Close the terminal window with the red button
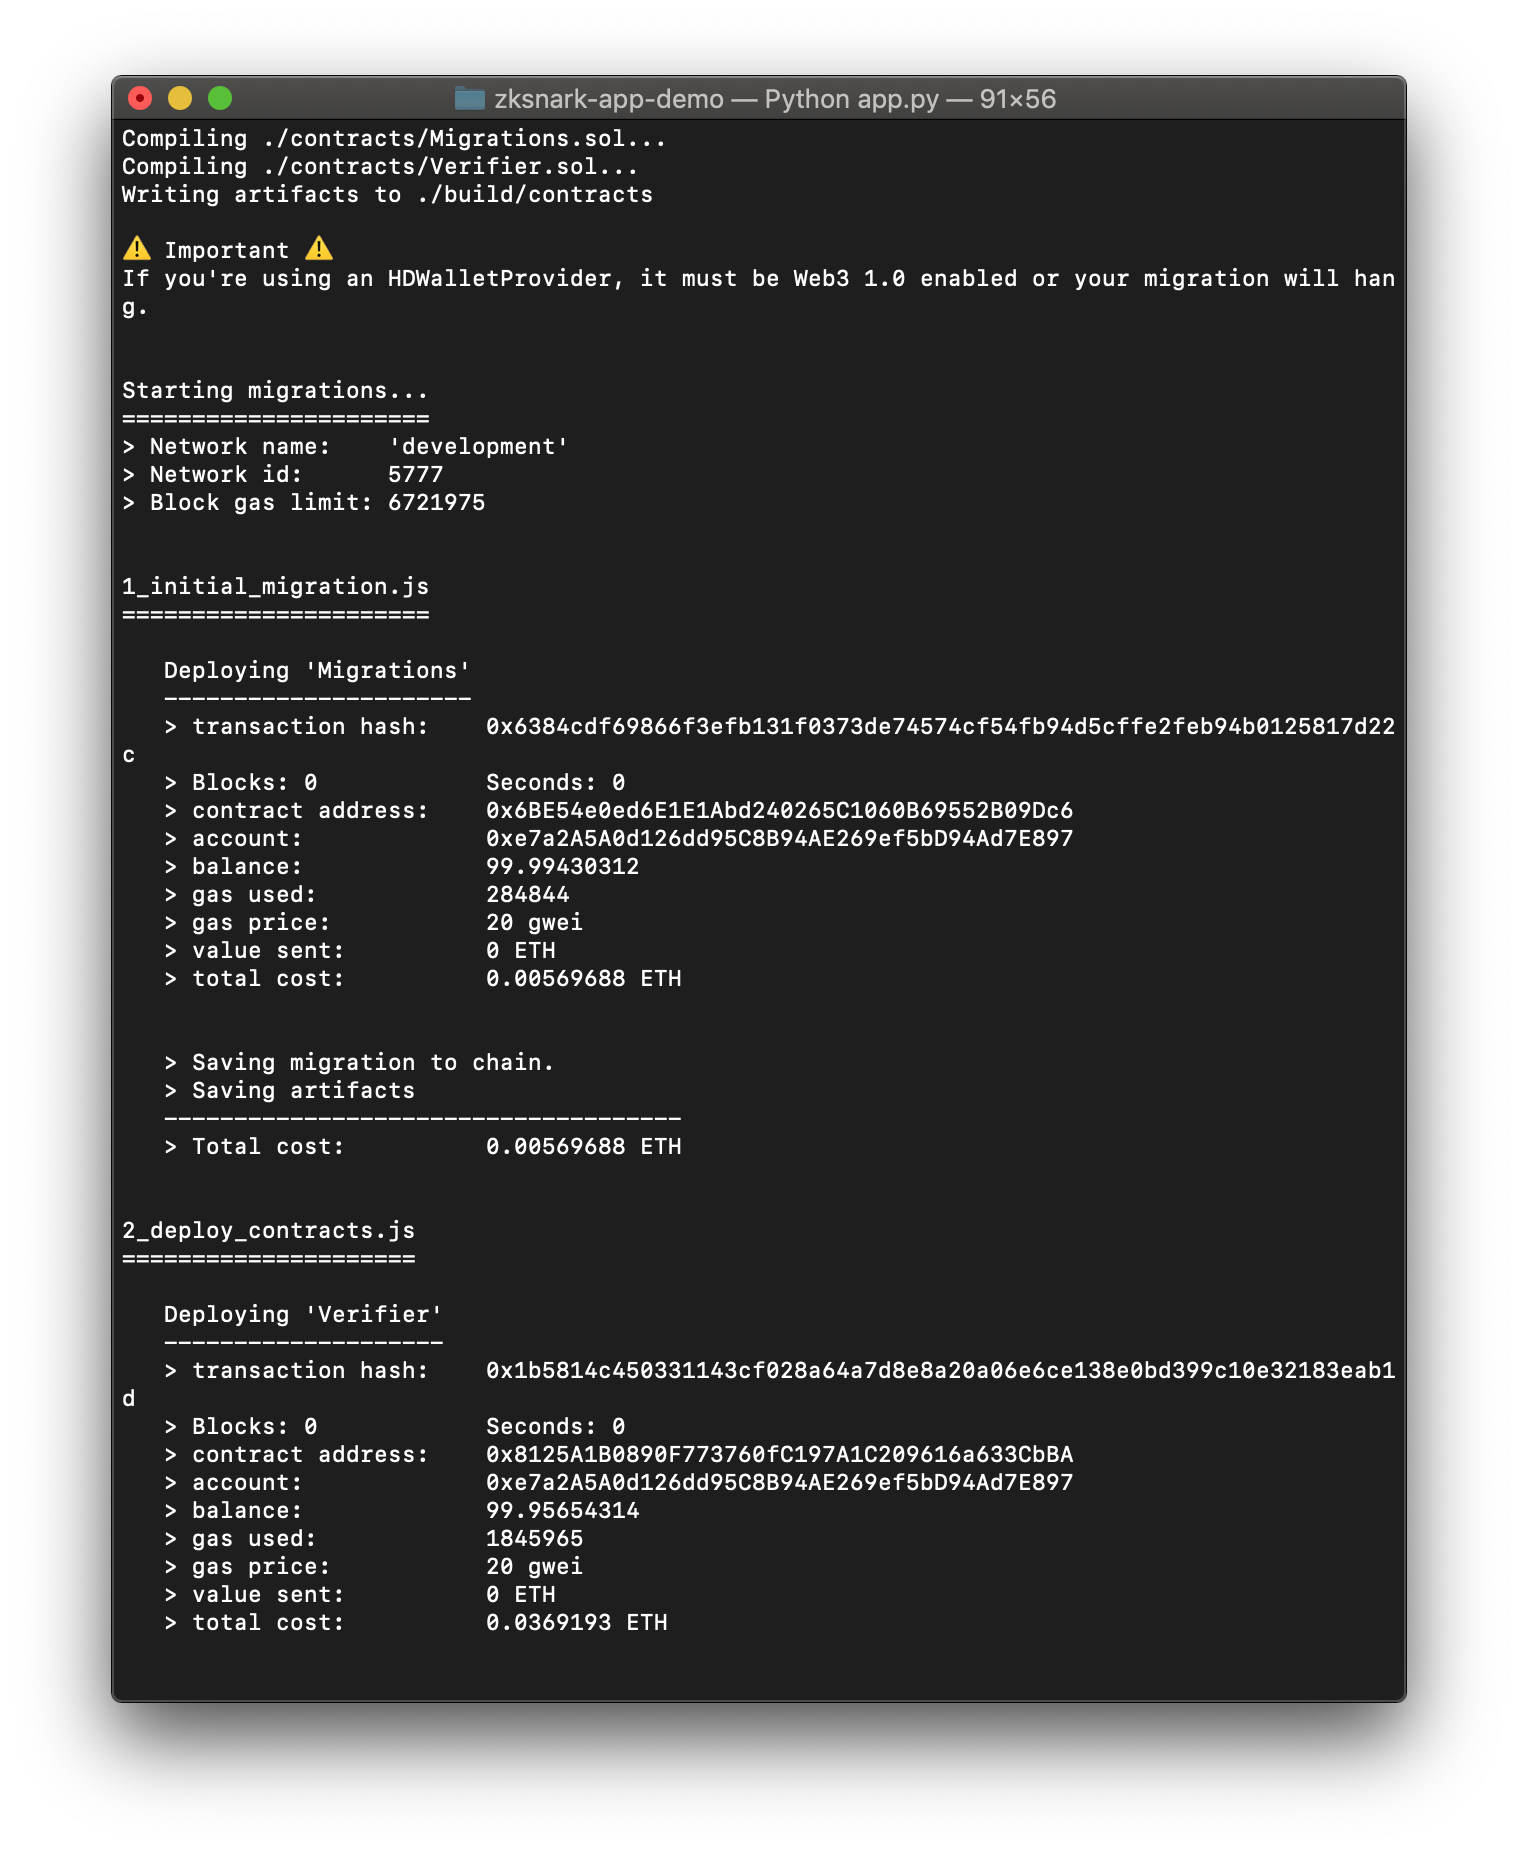The width and height of the screenshot is (1518, 1850). pos(140,98)
